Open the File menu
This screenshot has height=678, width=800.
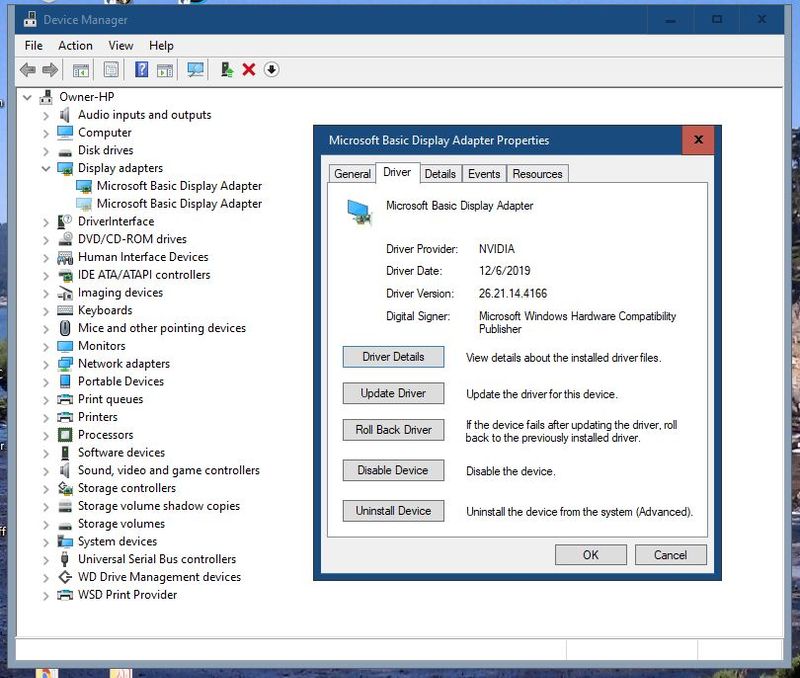click(x=34, y=45)
